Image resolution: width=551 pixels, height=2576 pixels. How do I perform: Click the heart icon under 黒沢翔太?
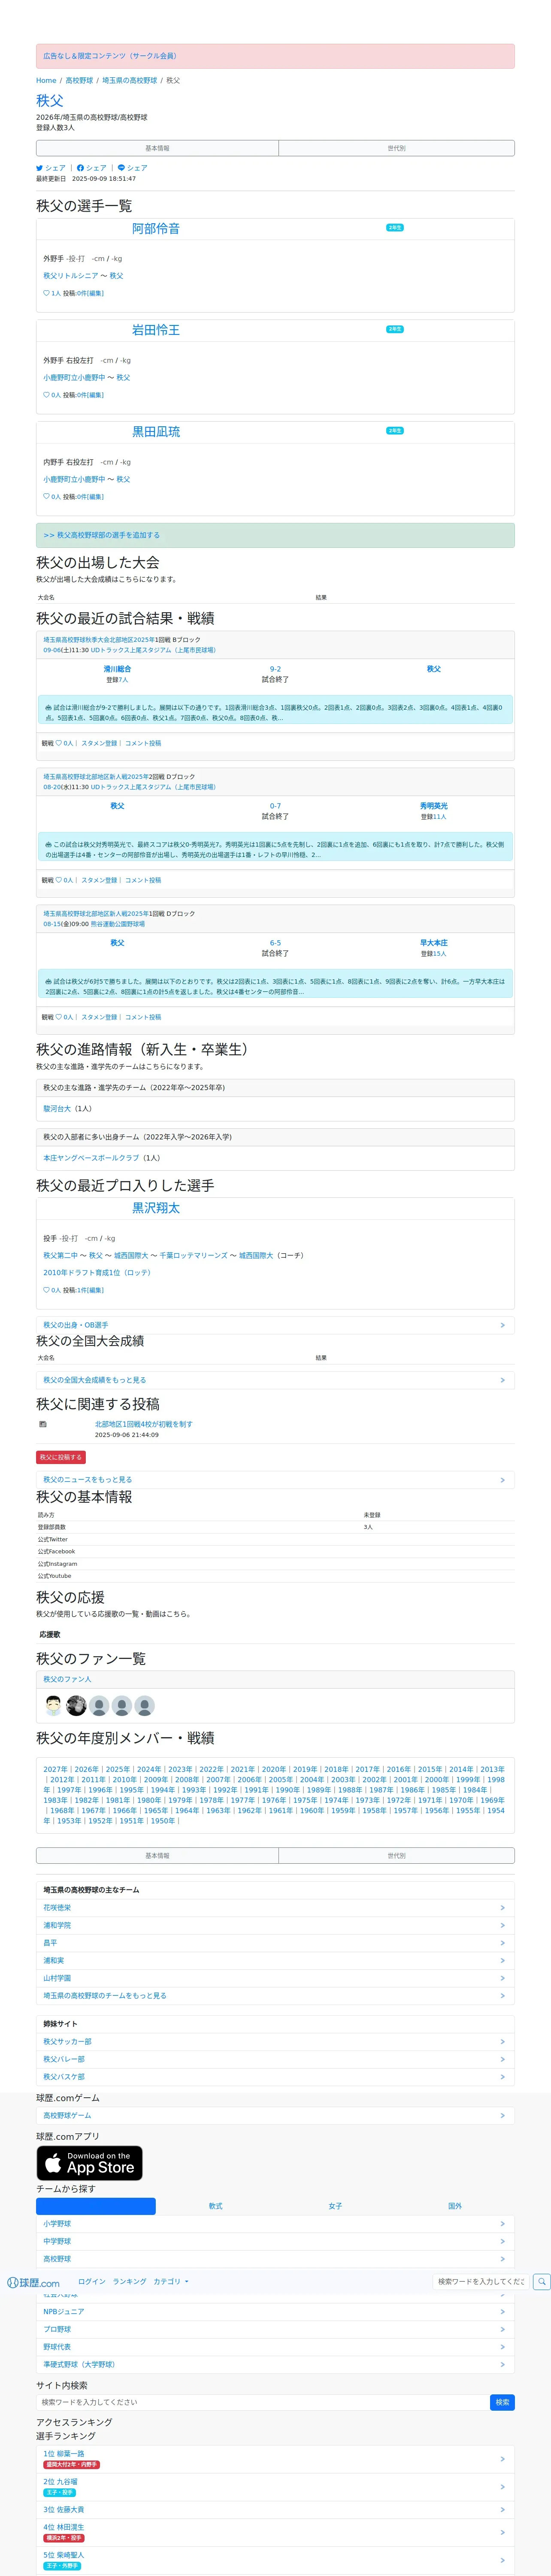pyautogui.click(x=46, y=1290)
